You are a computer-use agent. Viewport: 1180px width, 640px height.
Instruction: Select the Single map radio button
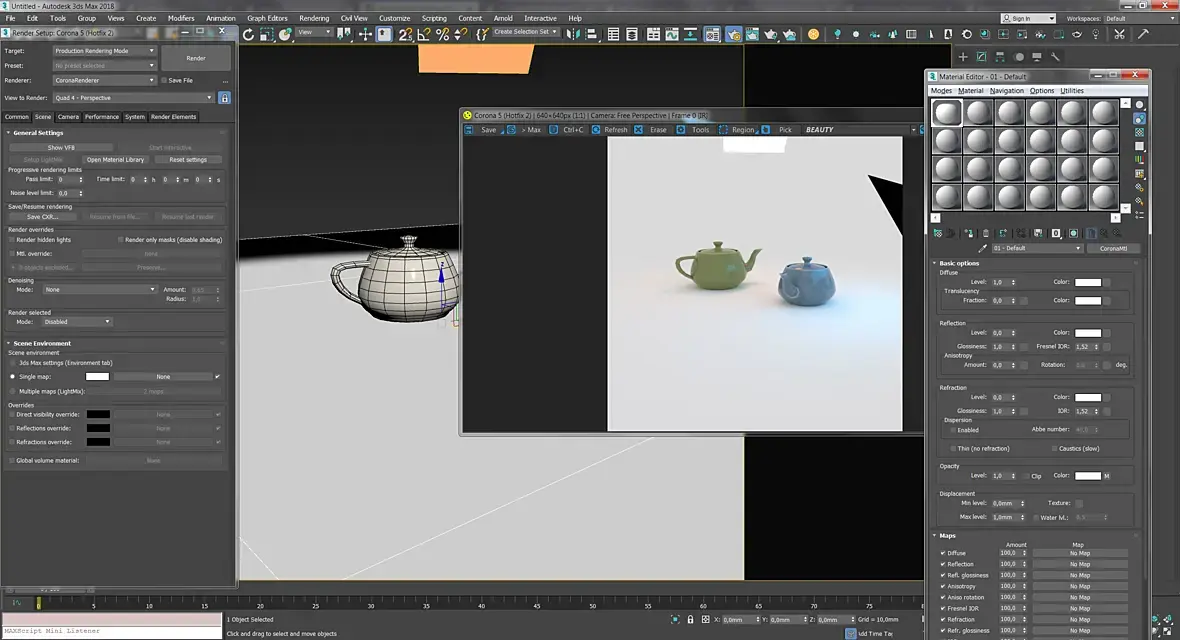tap(12, 377)
